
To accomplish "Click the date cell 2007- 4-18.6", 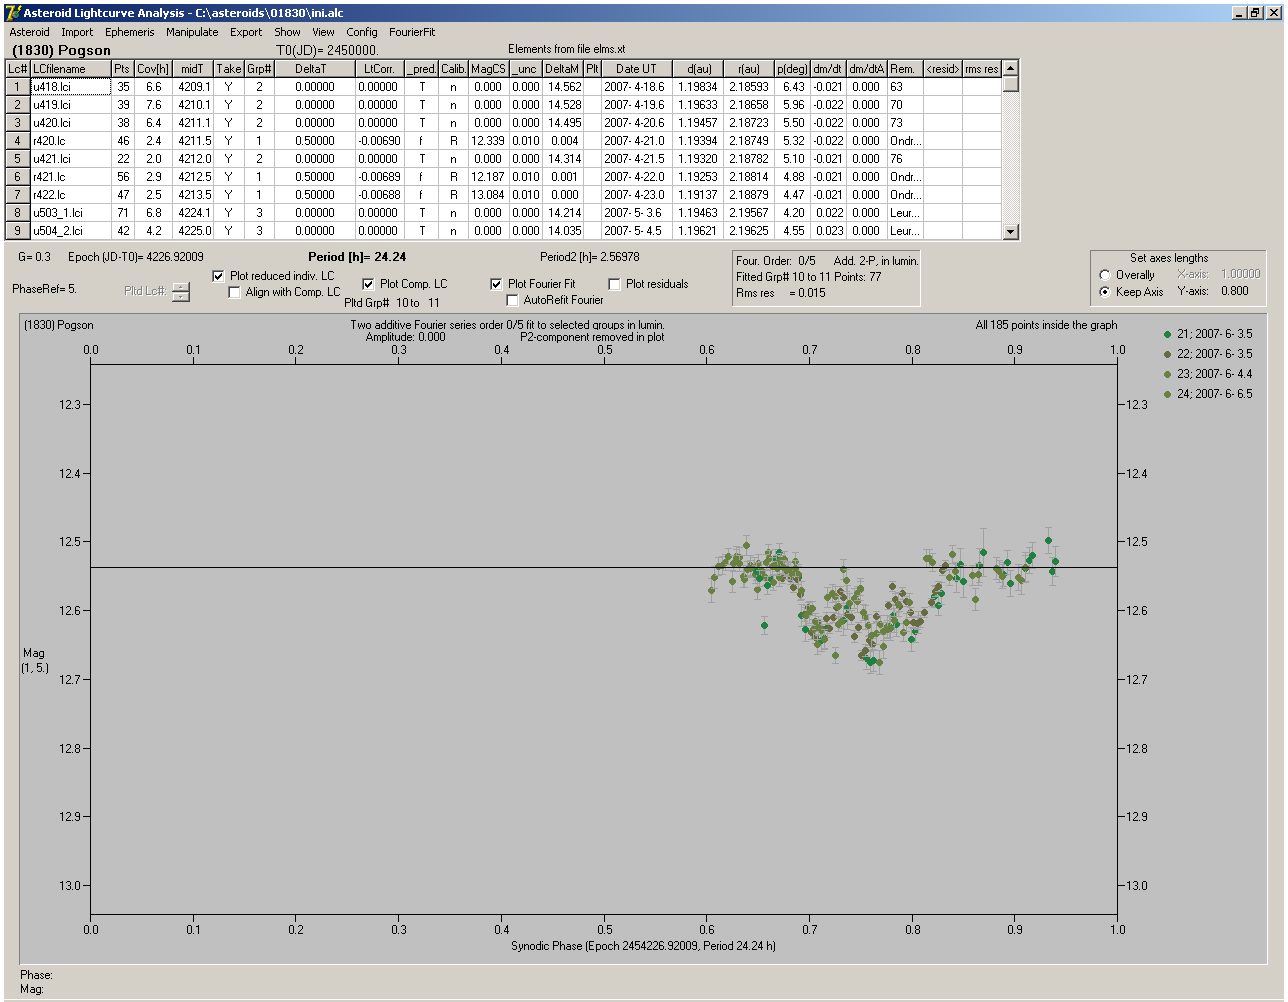I will pos(636,87).
